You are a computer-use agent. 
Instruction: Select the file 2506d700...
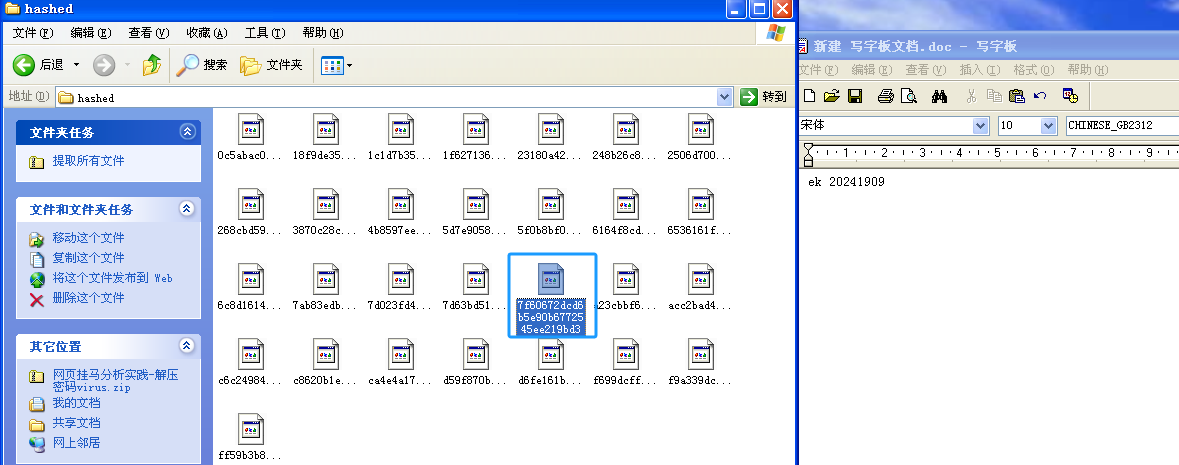(700, 138)
